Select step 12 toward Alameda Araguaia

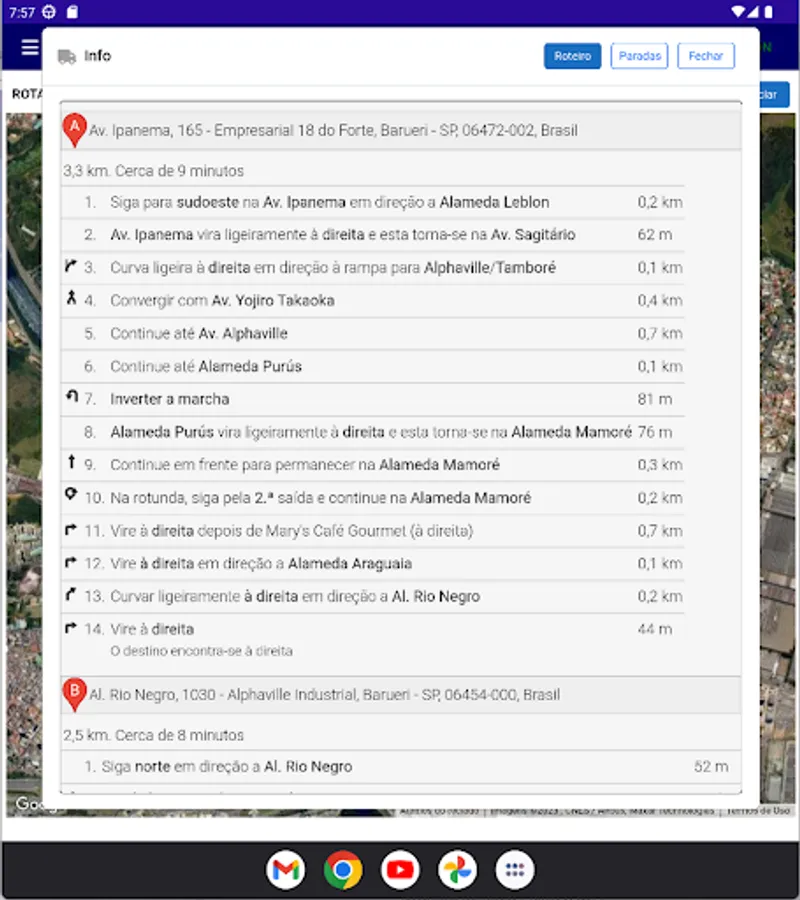click(x=373, y=564)
